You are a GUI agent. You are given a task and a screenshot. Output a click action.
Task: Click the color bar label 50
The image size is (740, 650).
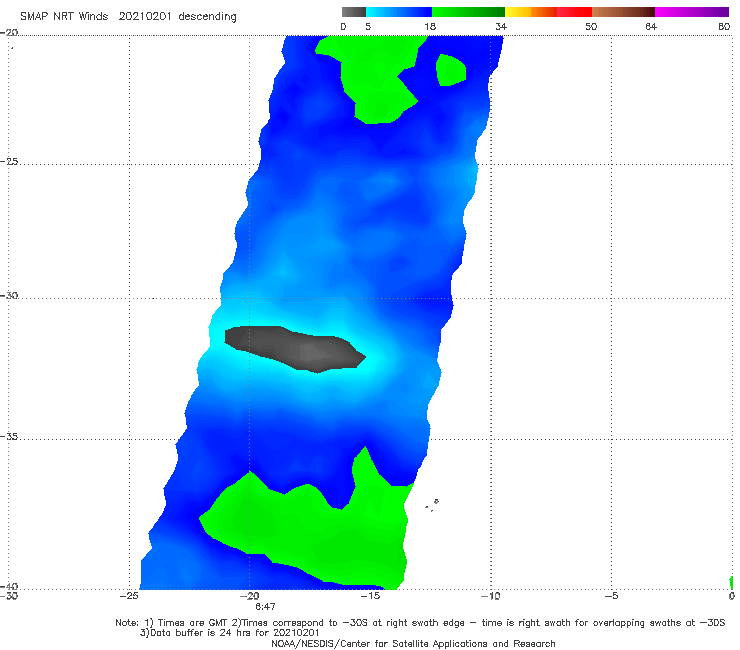pyautogui.click(x=591, y=27)
